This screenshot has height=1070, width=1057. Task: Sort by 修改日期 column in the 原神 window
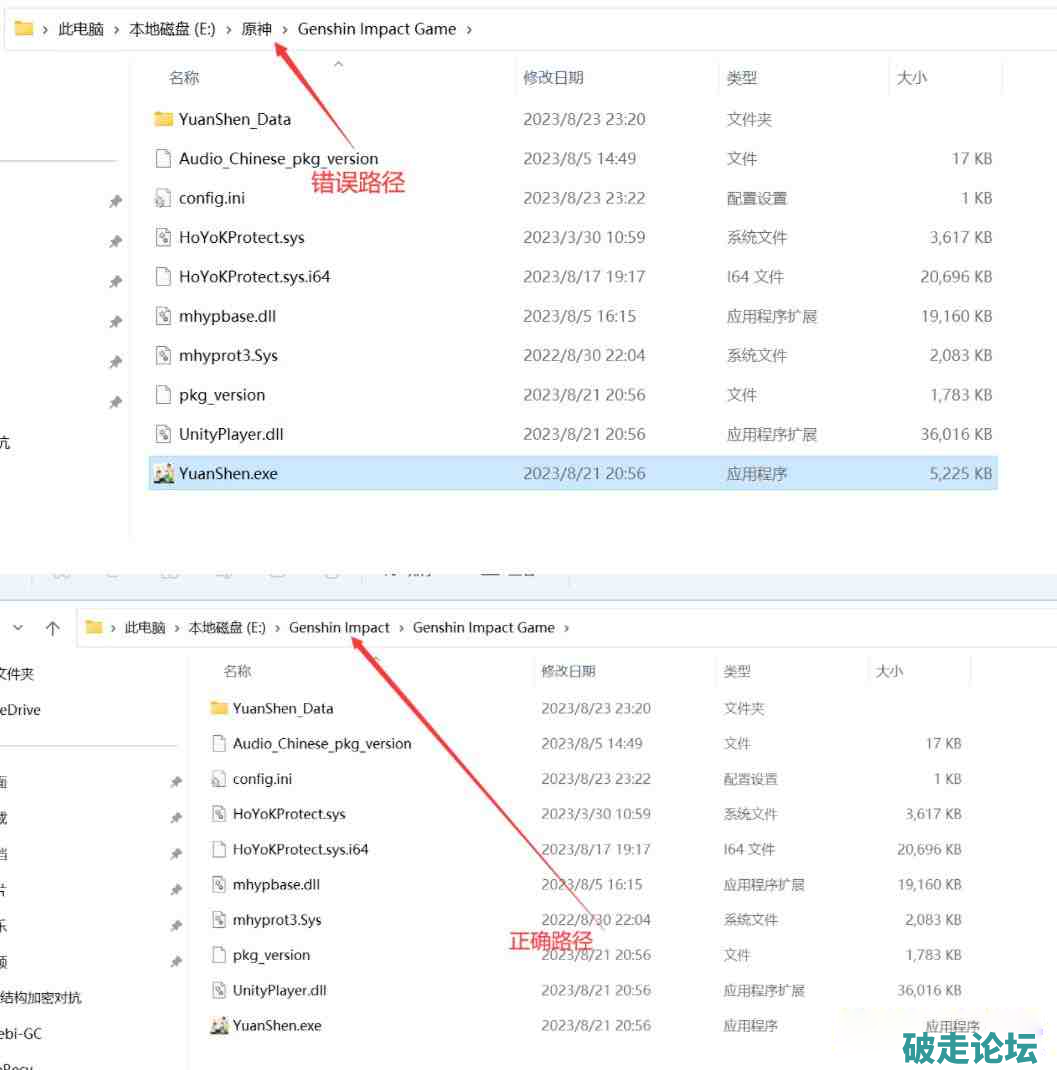553,77
